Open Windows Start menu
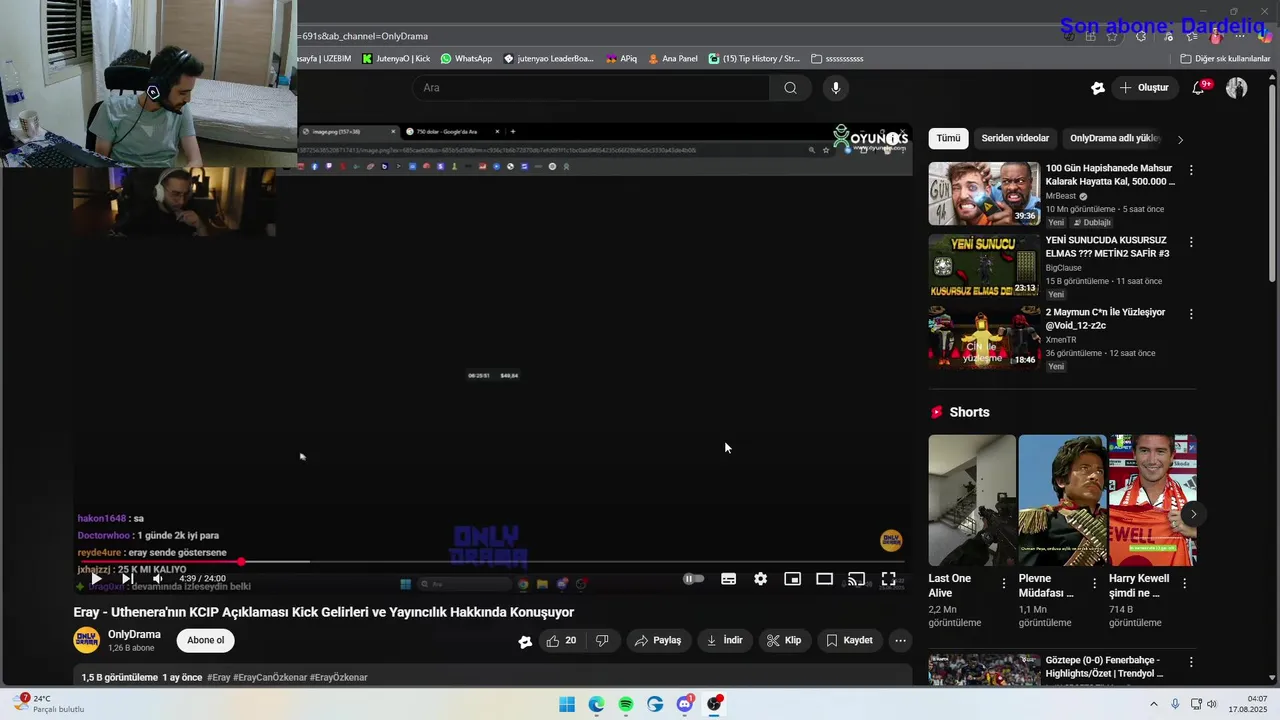 pos(567,704)
